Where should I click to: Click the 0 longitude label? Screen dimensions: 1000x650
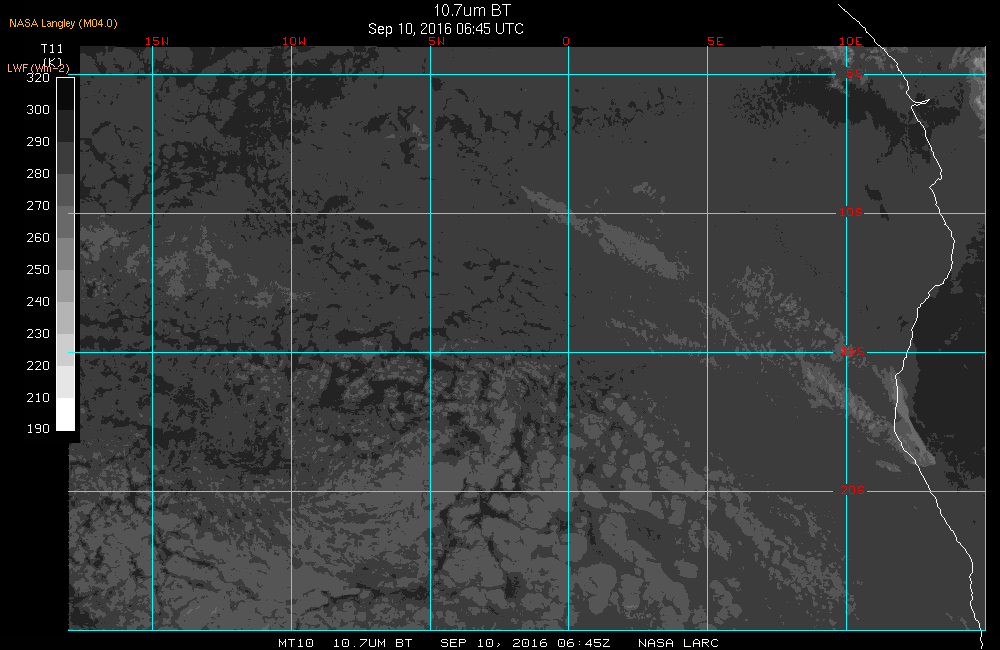click(566, 41)
